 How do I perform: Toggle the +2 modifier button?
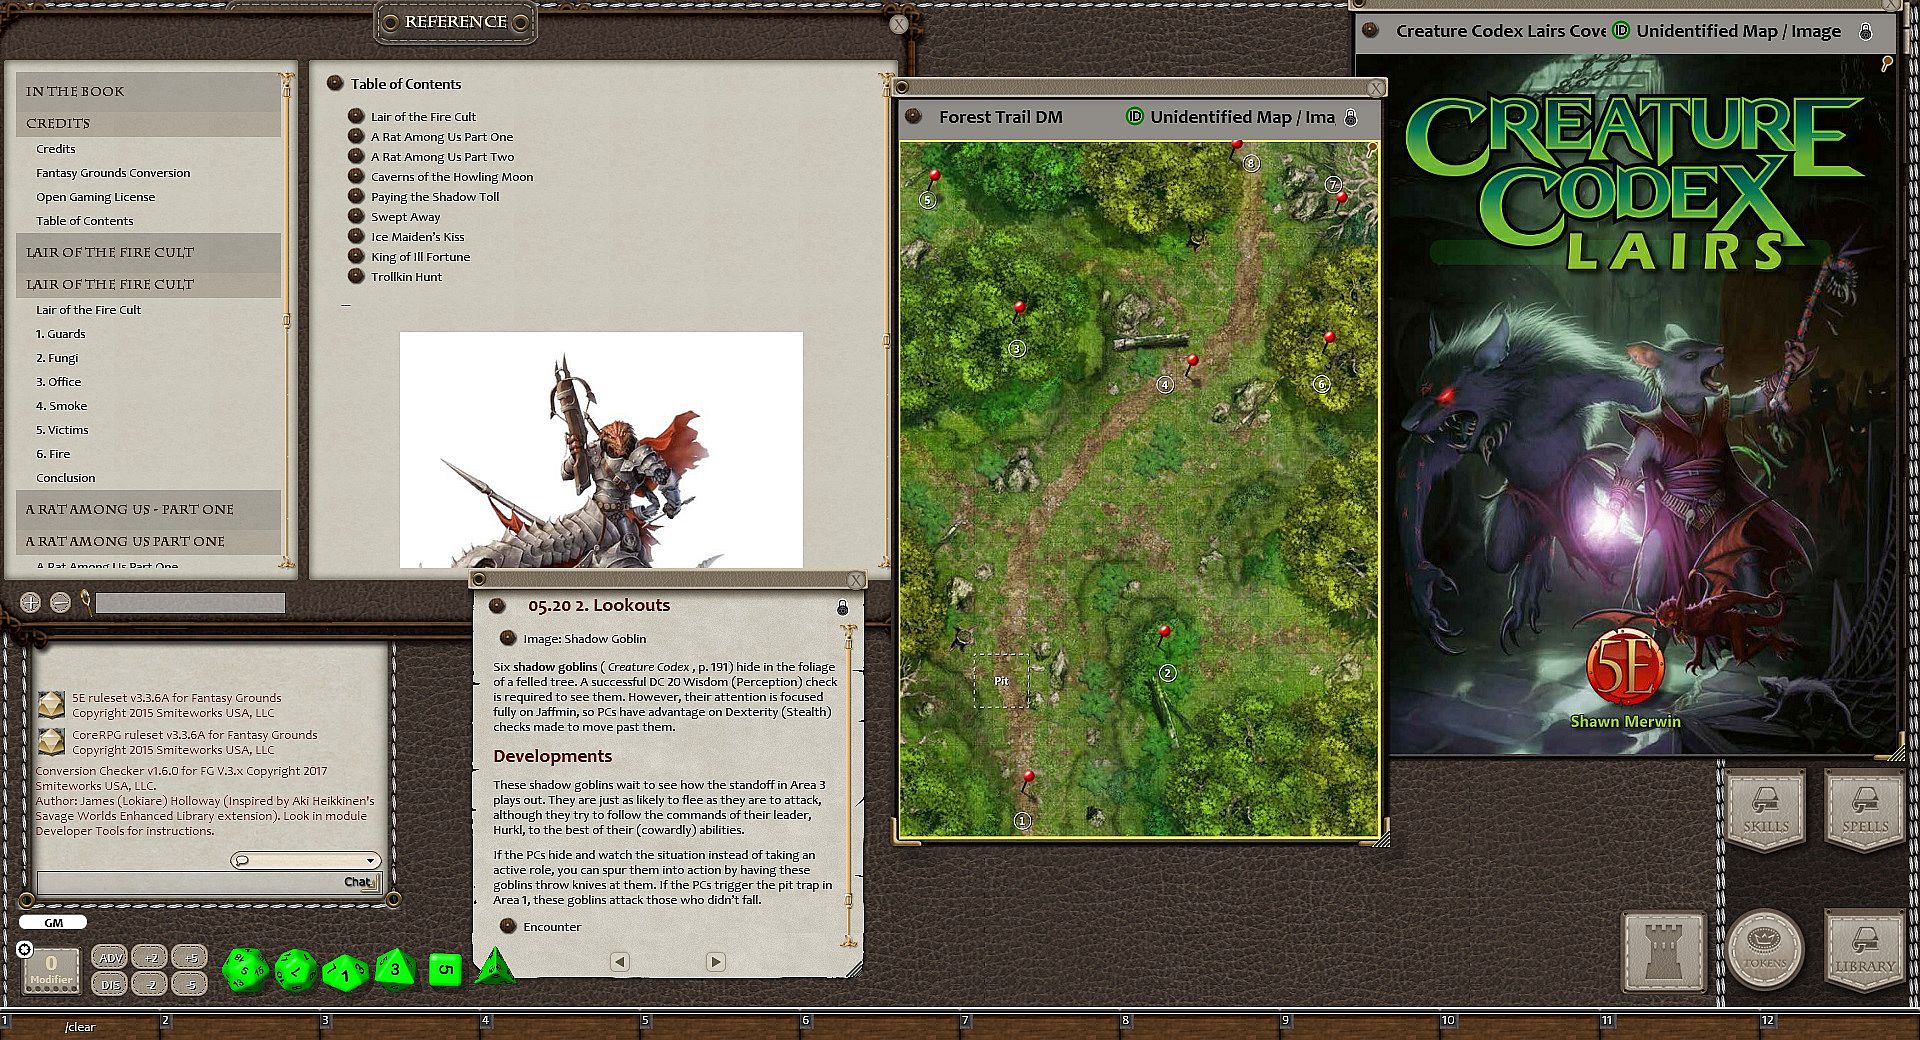pos(150,958)
